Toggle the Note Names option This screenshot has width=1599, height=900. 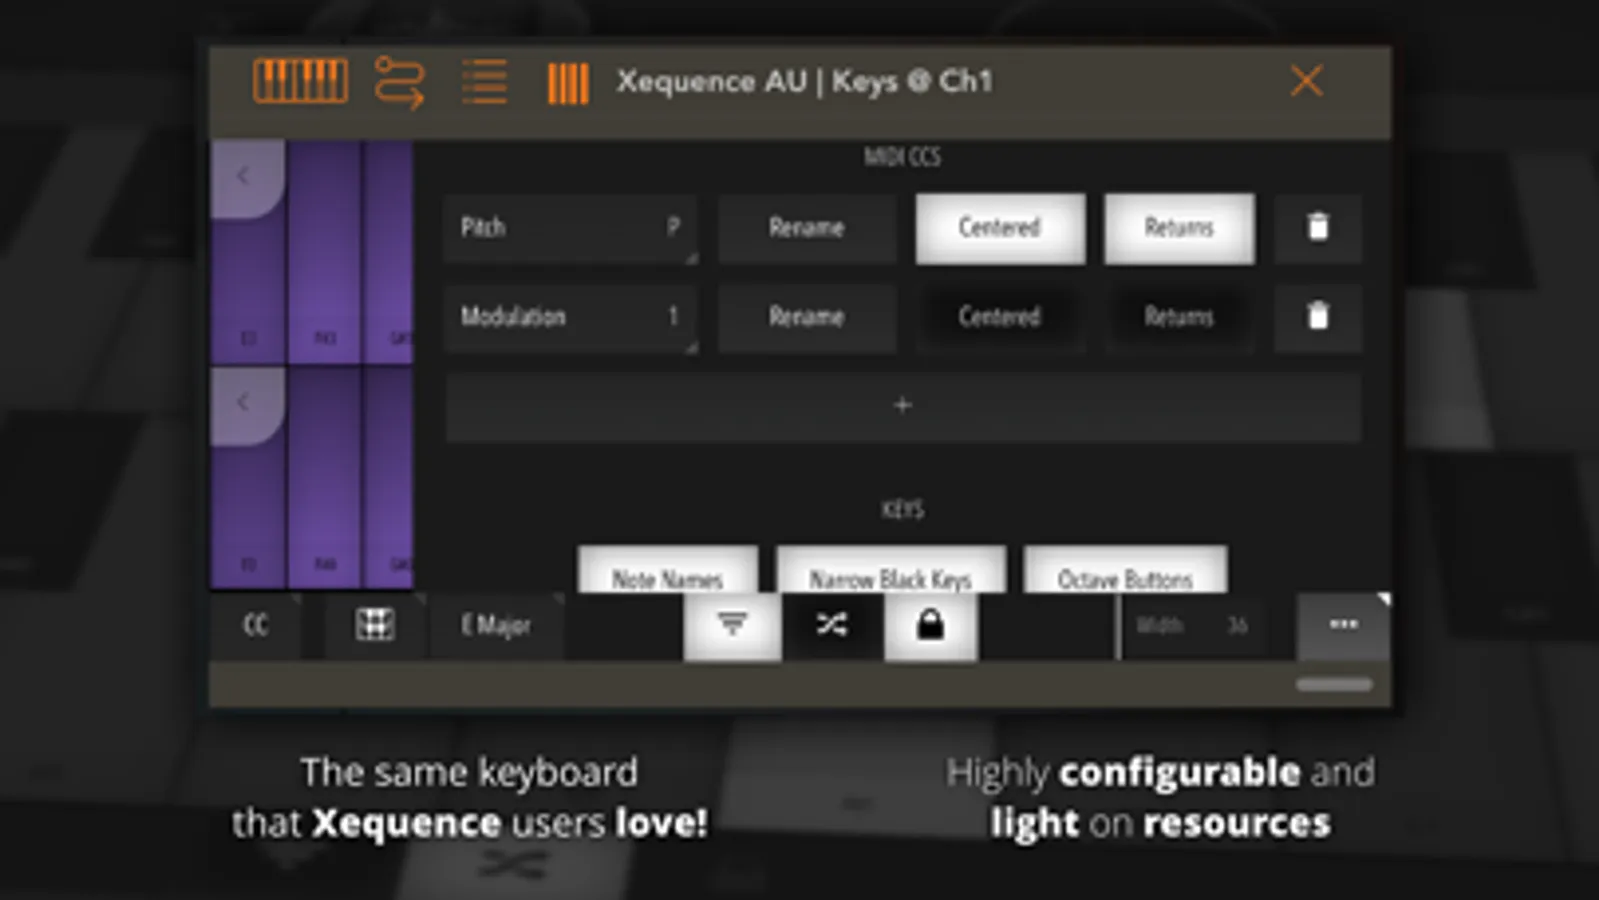(667, 571)
